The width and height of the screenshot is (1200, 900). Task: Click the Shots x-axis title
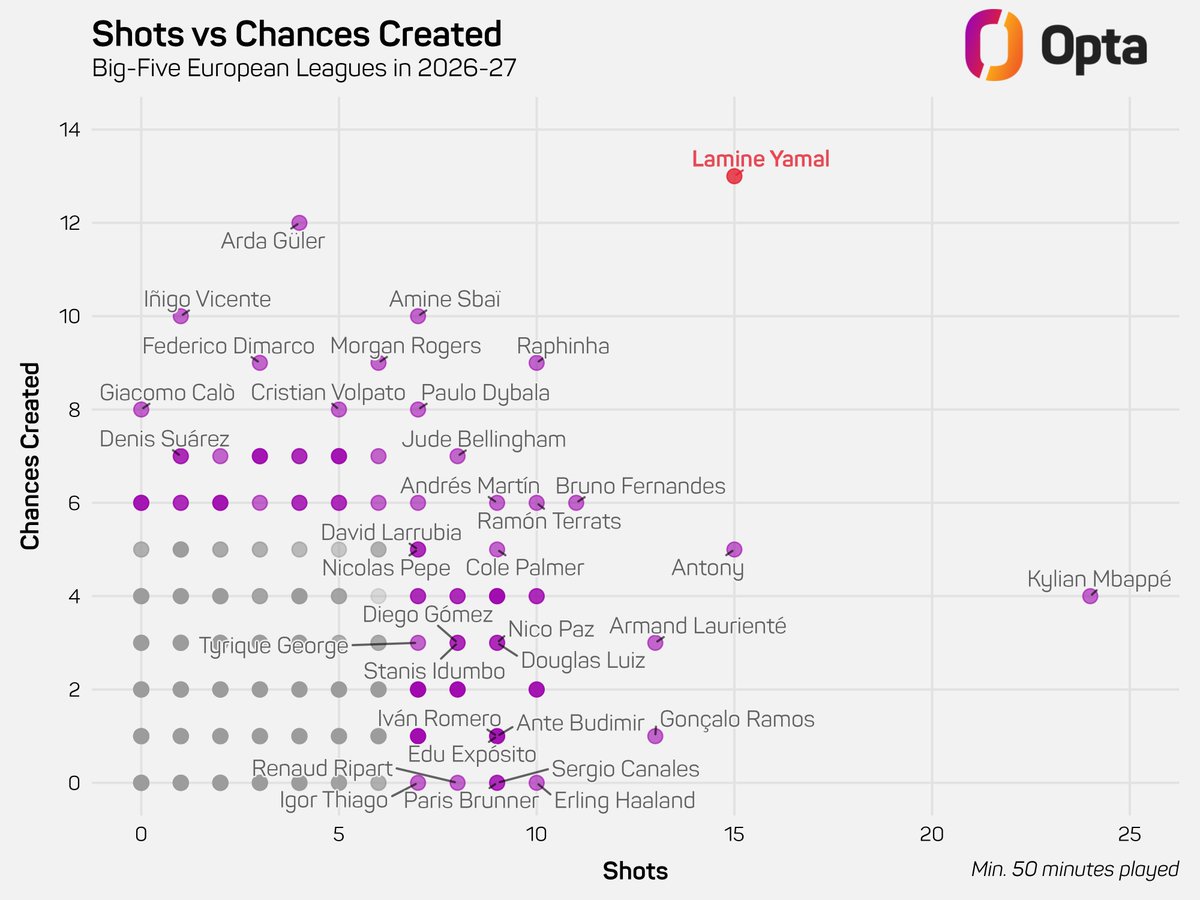635,871
